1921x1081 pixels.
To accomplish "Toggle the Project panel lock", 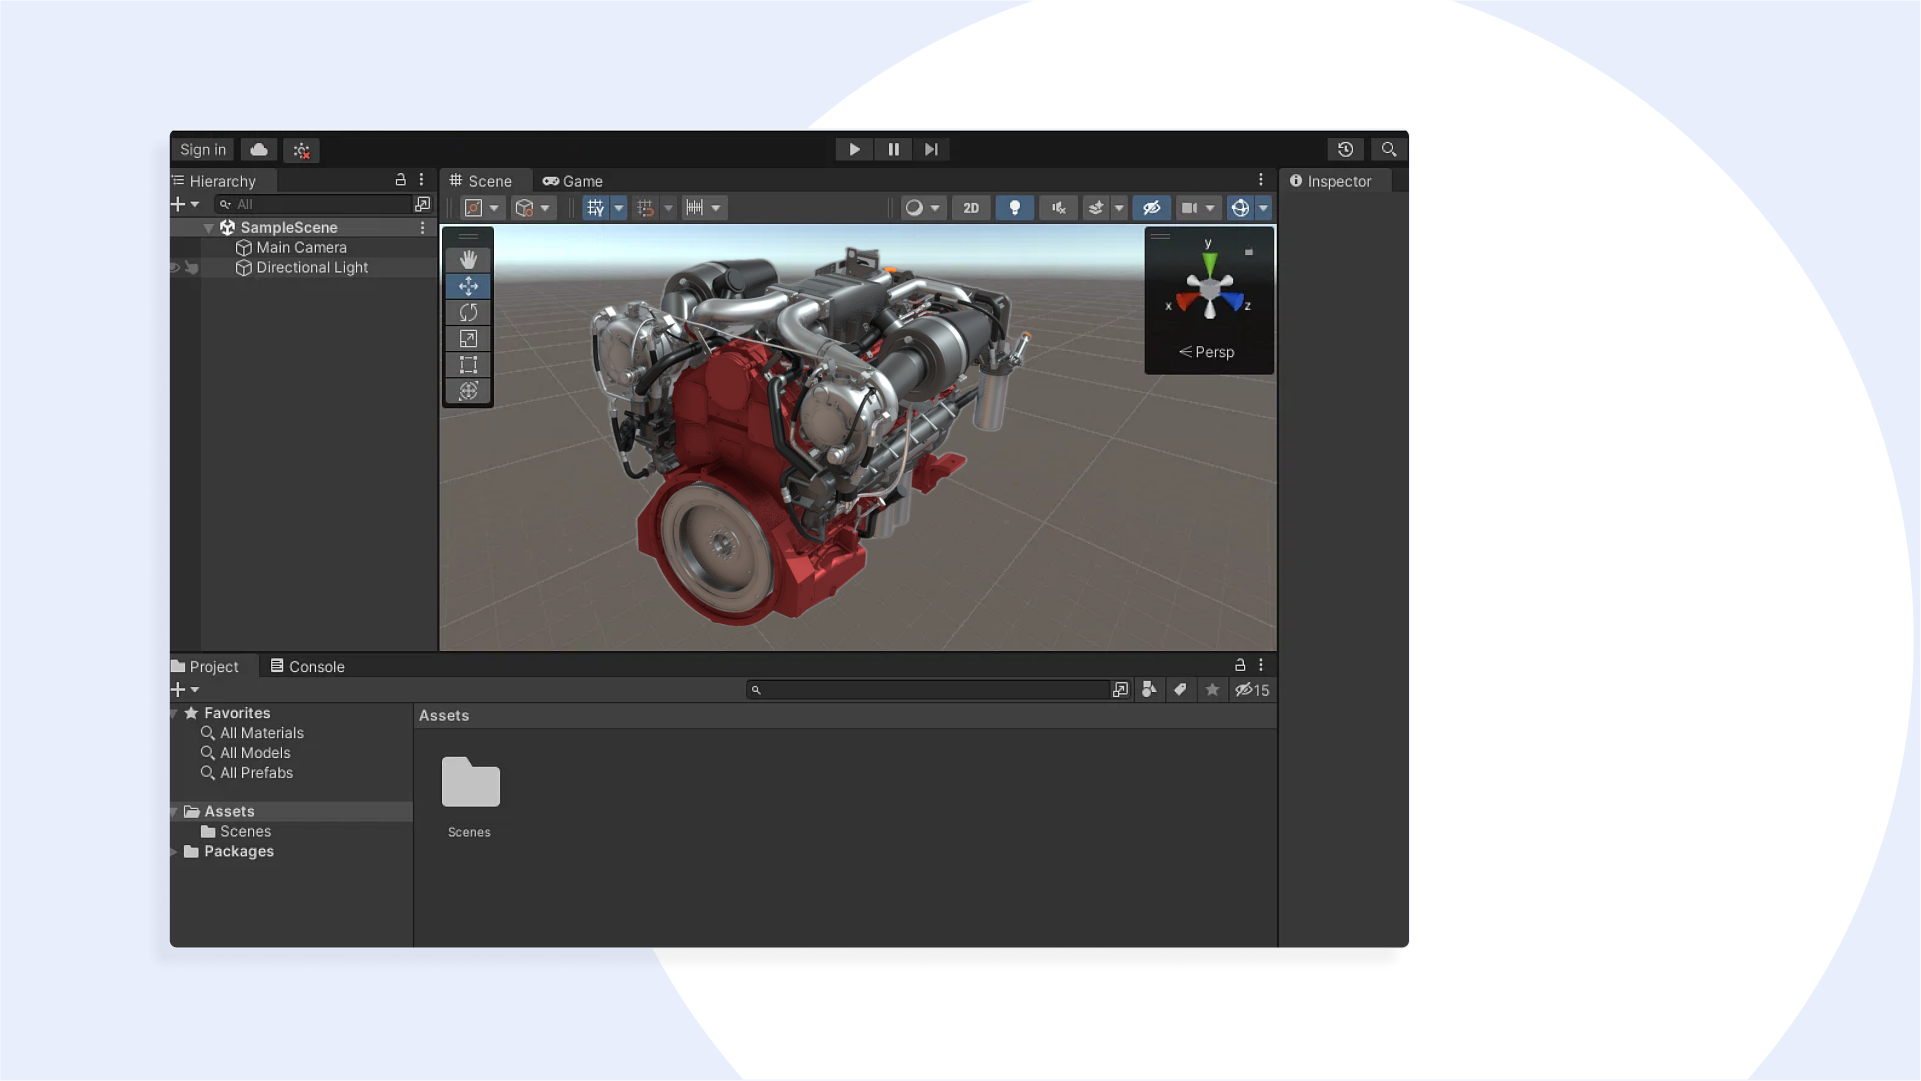I will [1240, 665].
